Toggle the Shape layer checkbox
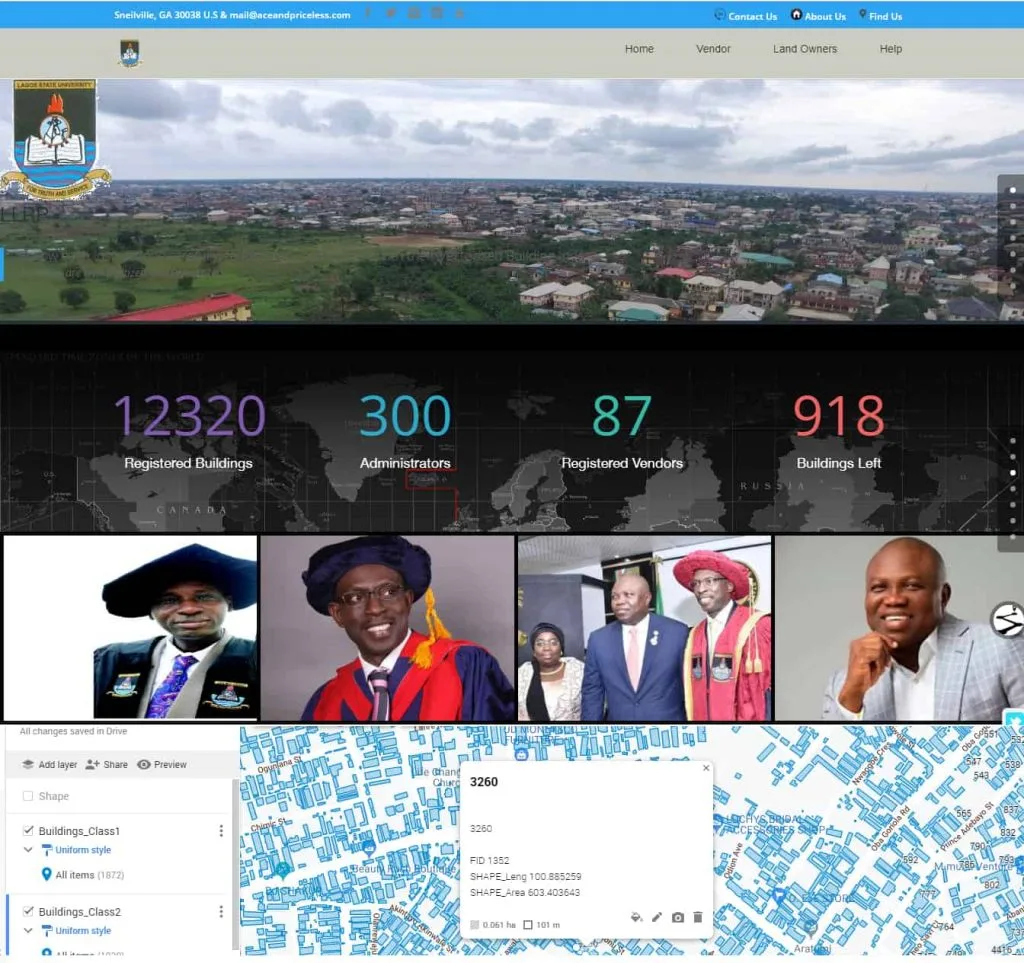This screenshot has width=1024, height=963. 28,796
